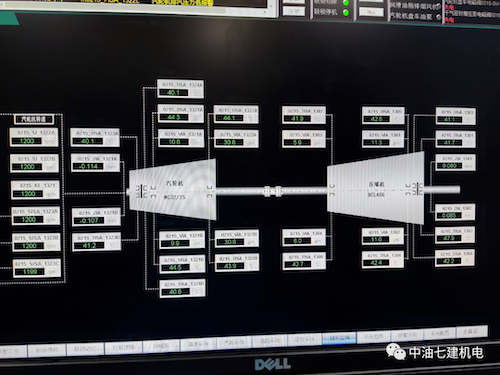500x375 pixels.
Task: Open the vibration tag reading 5.9 near the coupling
Action: (304, 139)
